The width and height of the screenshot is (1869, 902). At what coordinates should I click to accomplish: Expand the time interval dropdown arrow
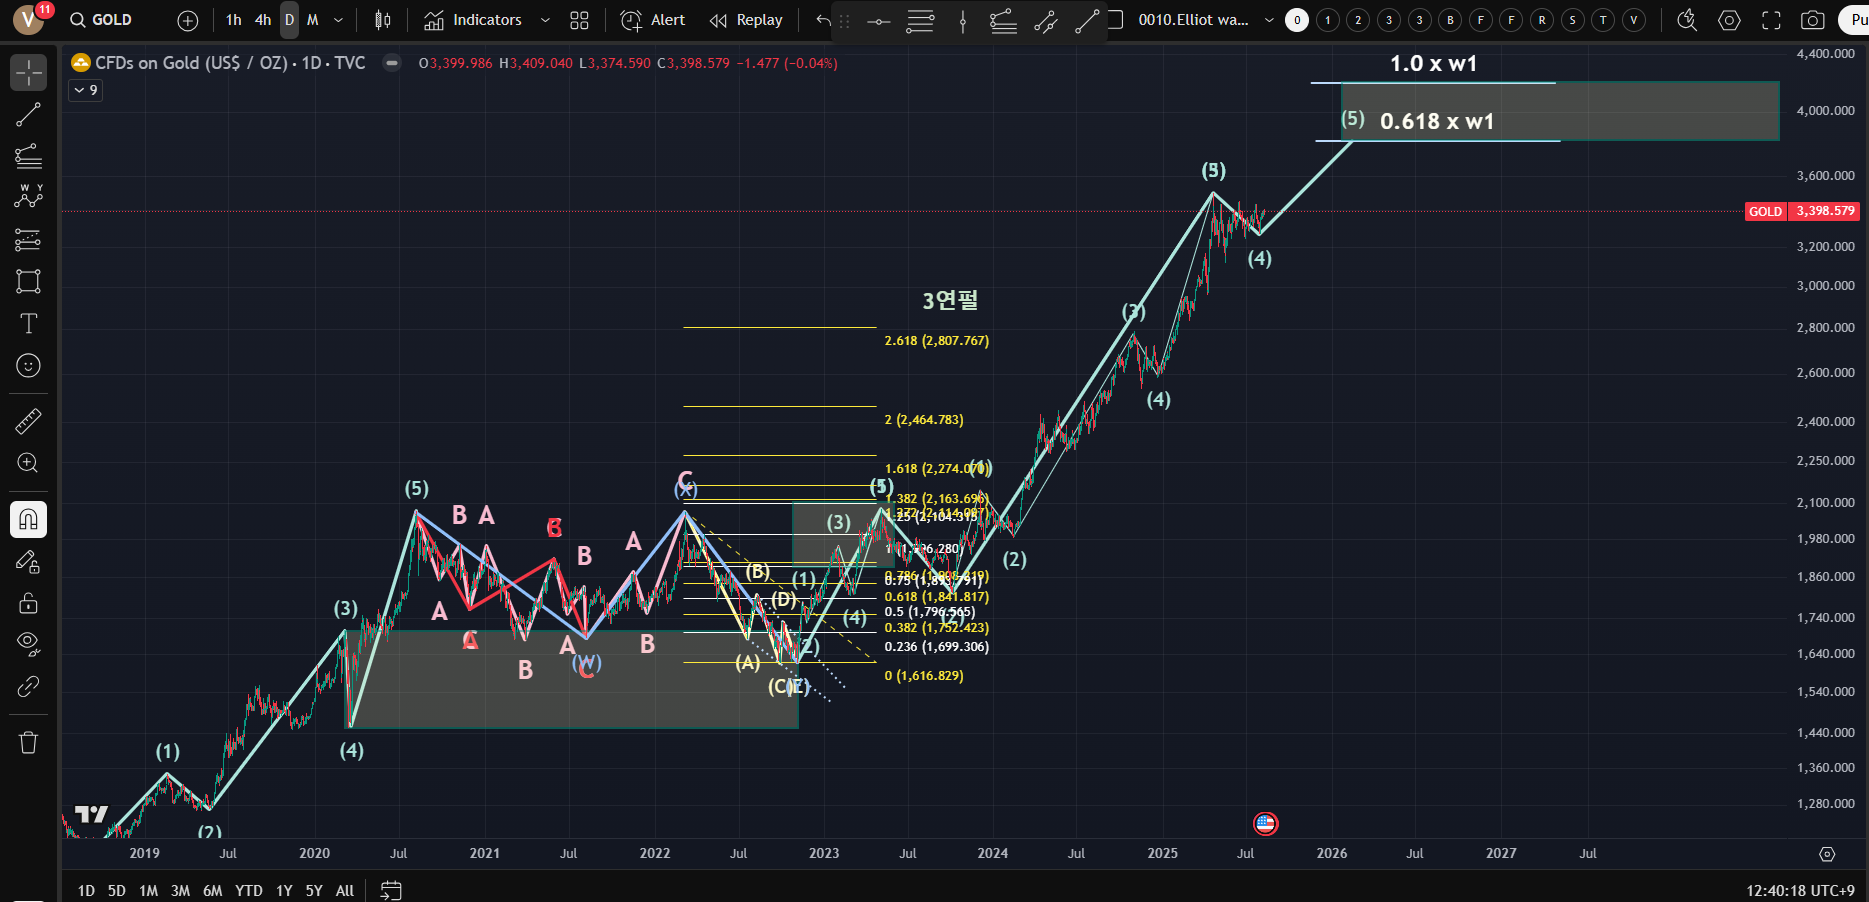click(x=338, y=20)
